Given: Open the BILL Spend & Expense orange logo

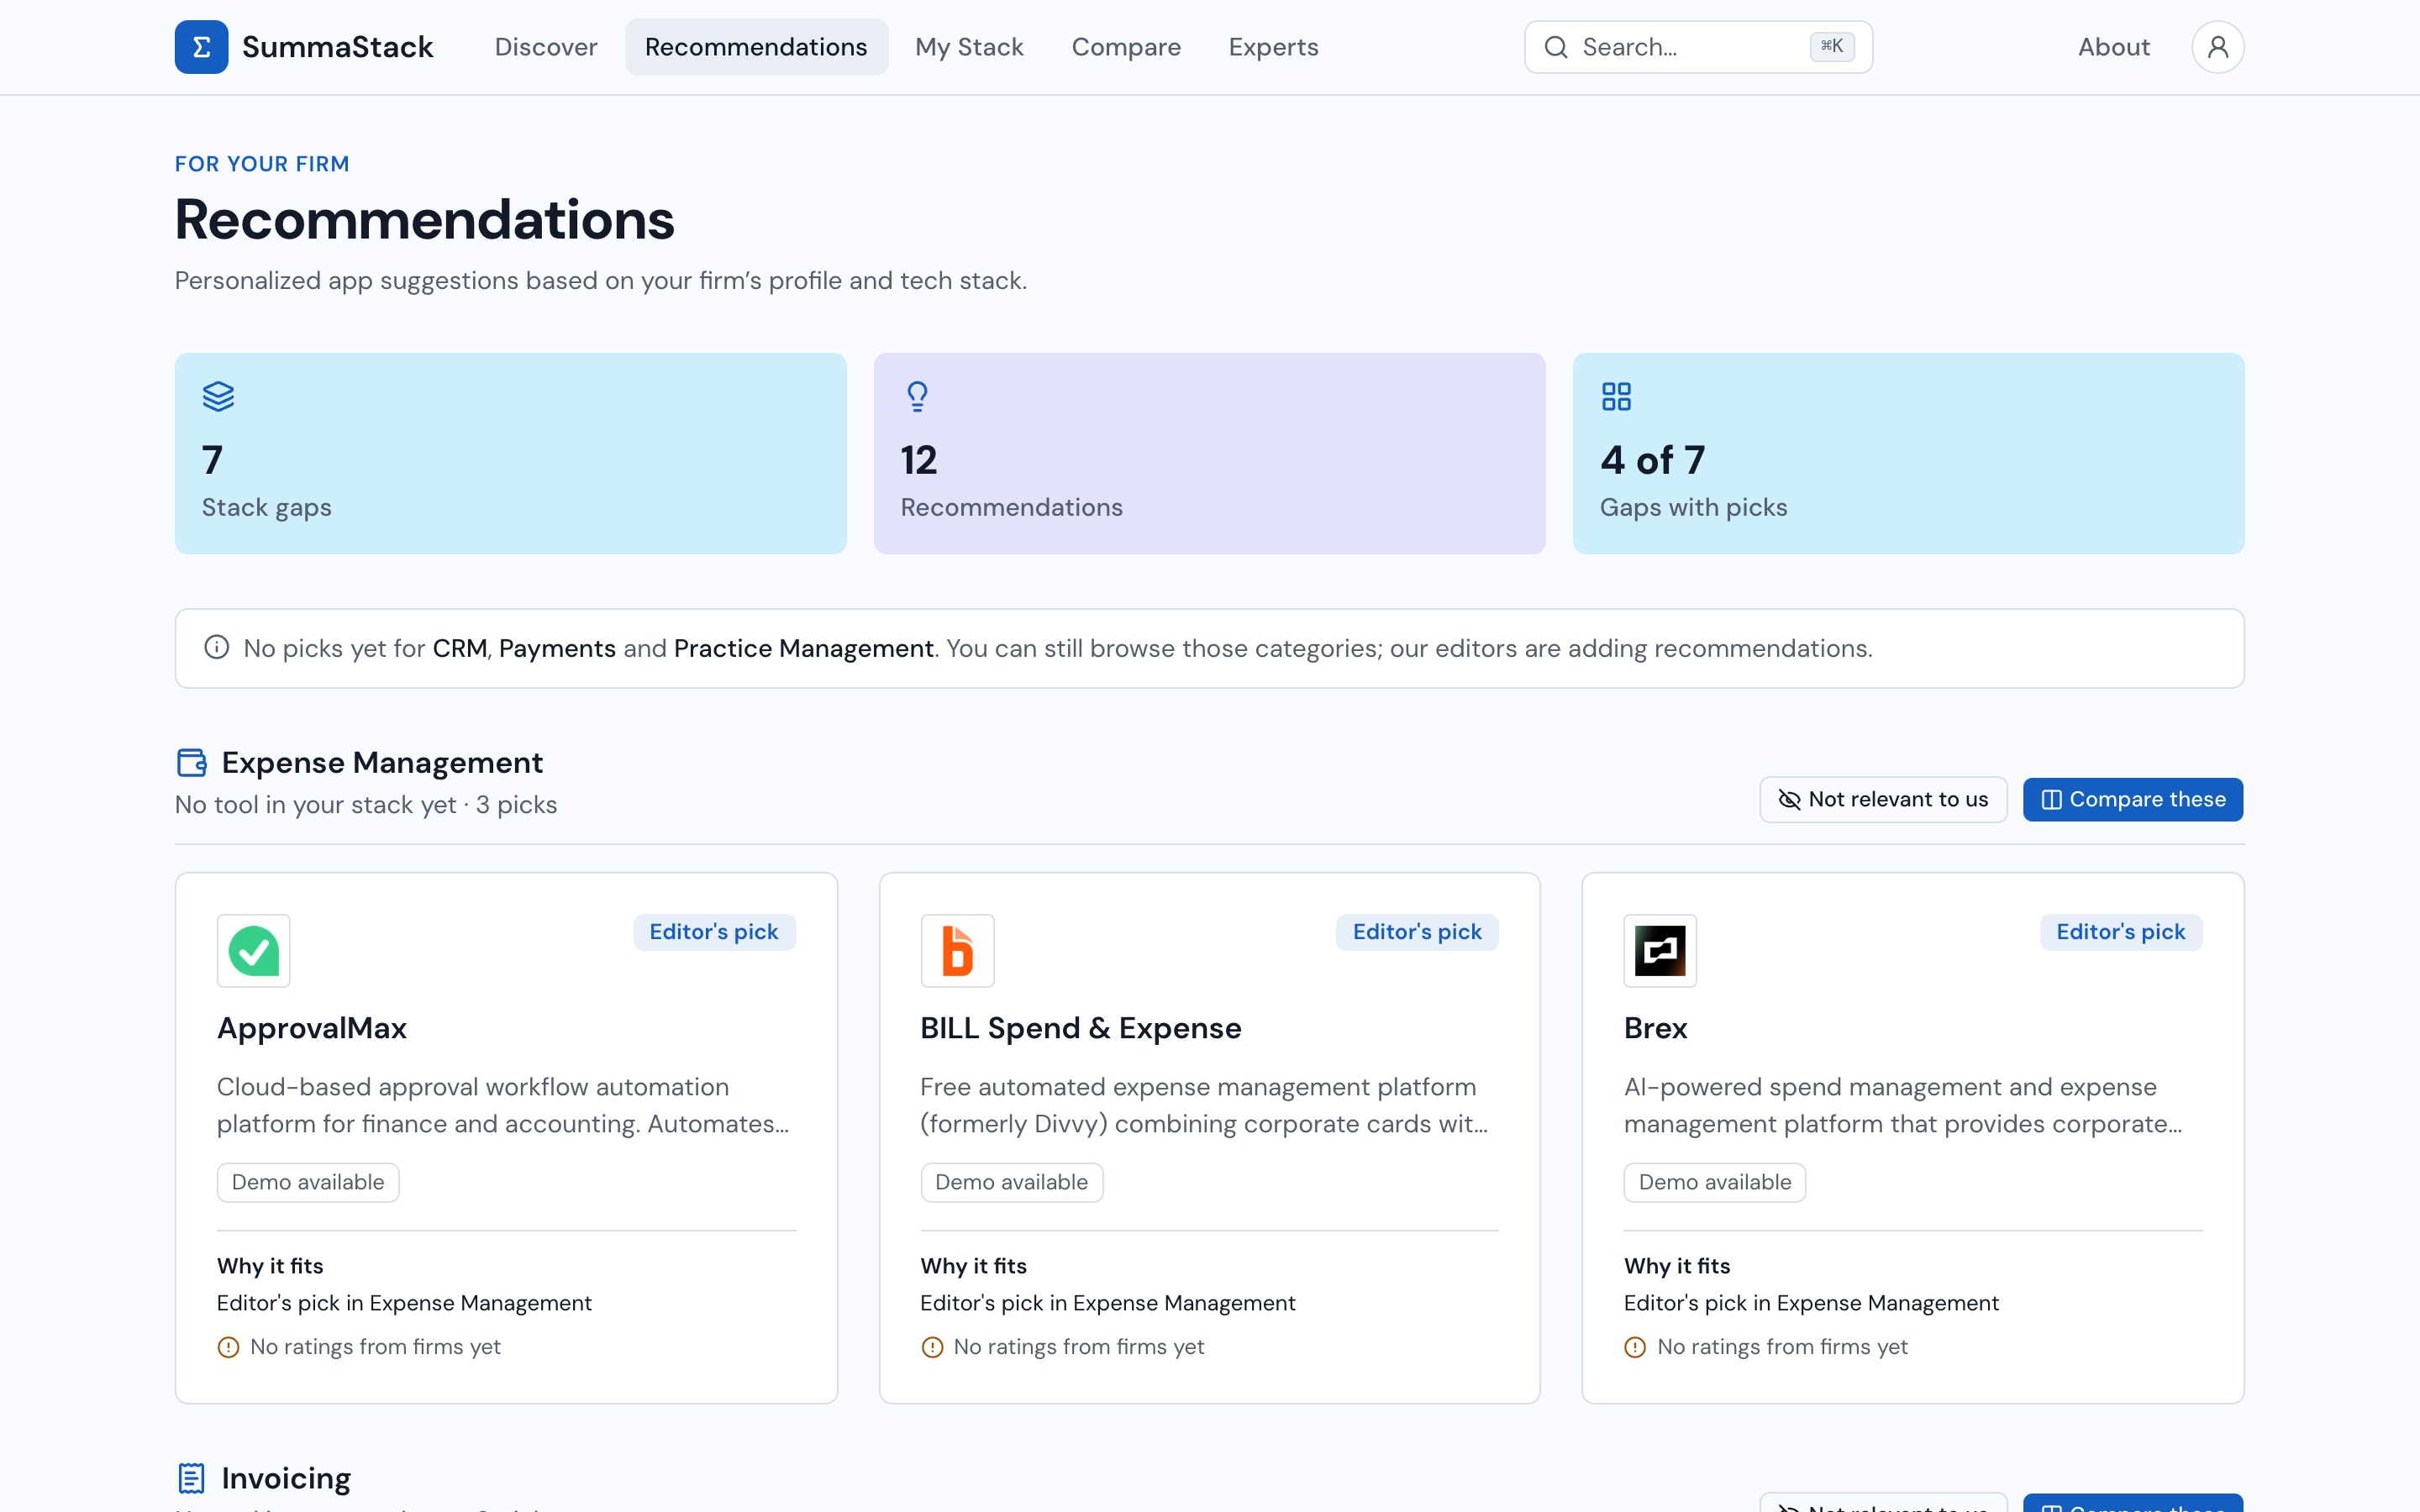Looking at the screenshot, I should [x=957, y=950].
